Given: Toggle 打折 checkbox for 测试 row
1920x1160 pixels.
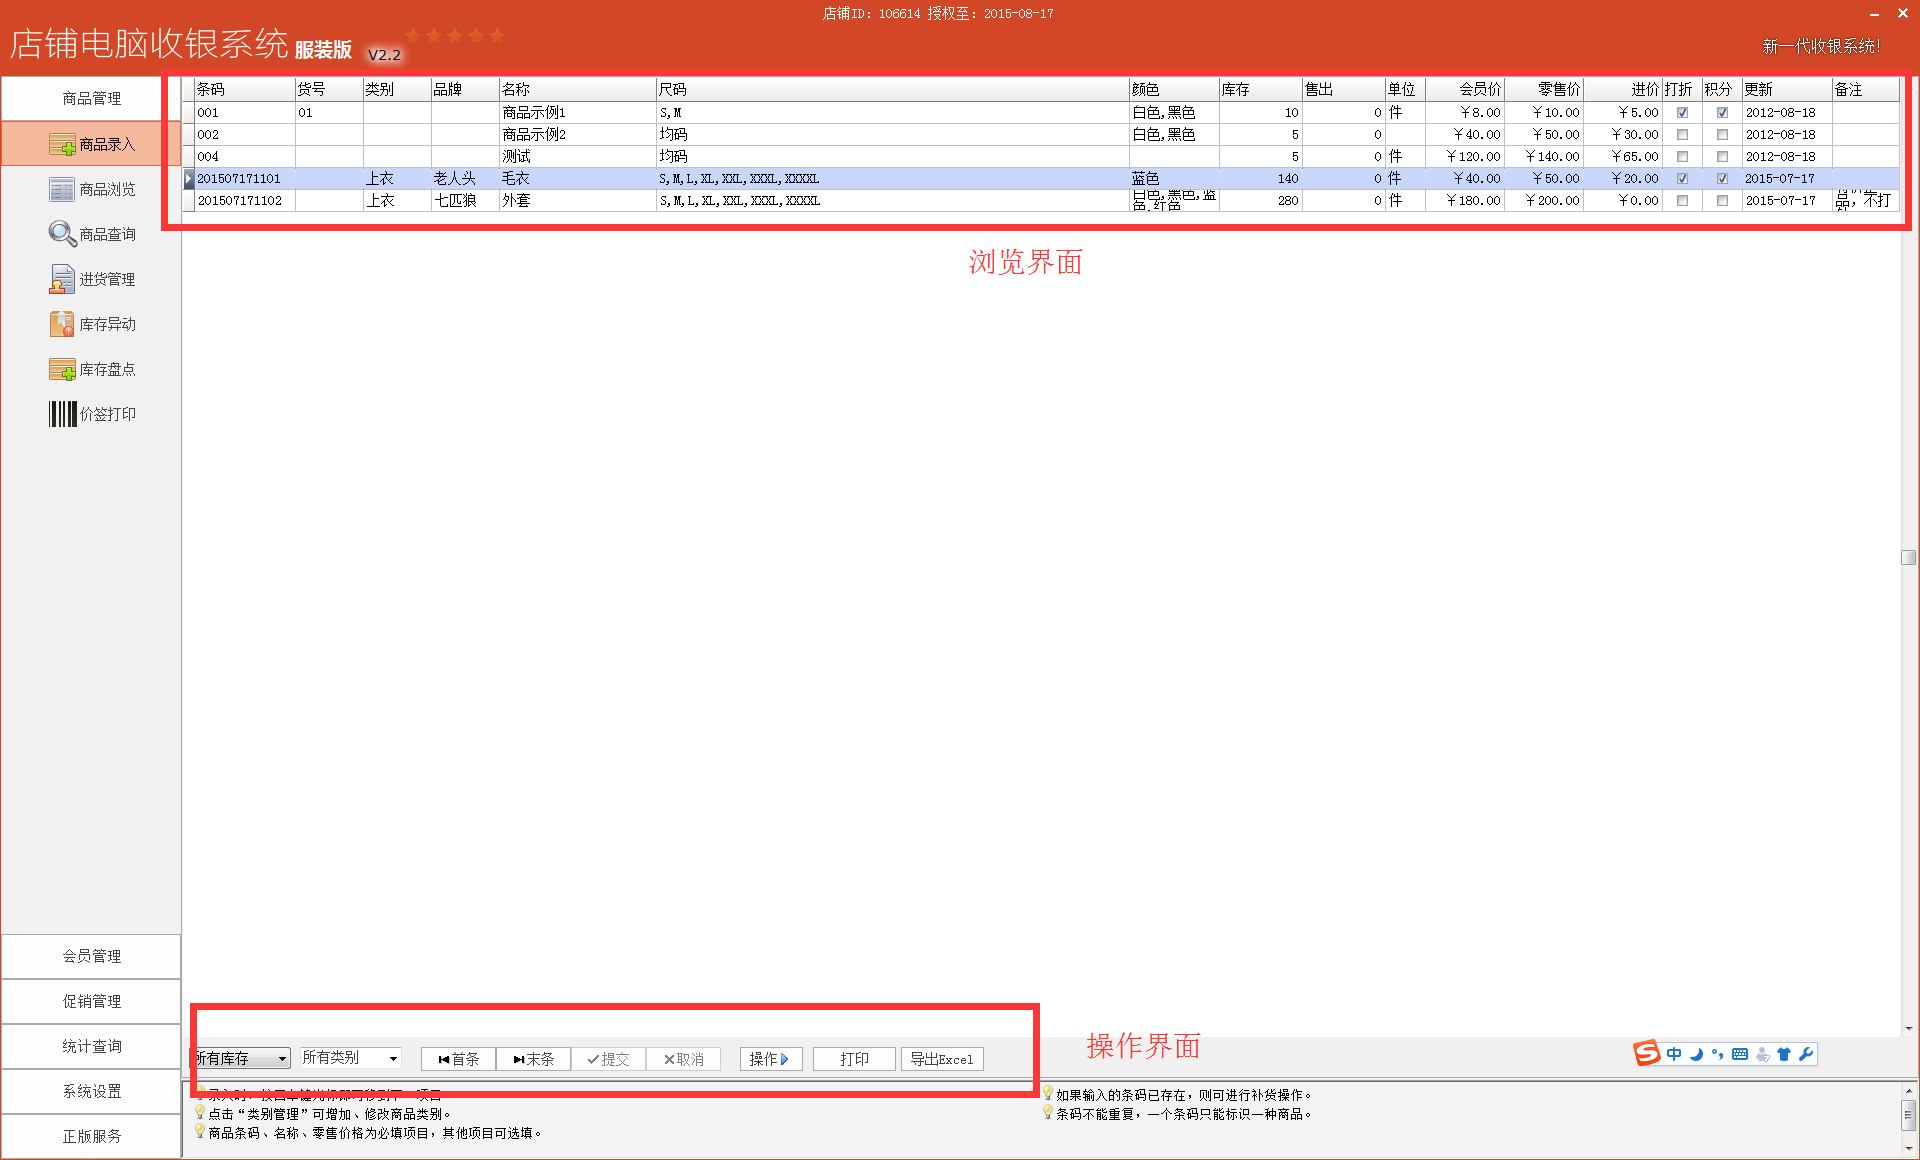Looking at the screenshot, I should pos(1682,157).
